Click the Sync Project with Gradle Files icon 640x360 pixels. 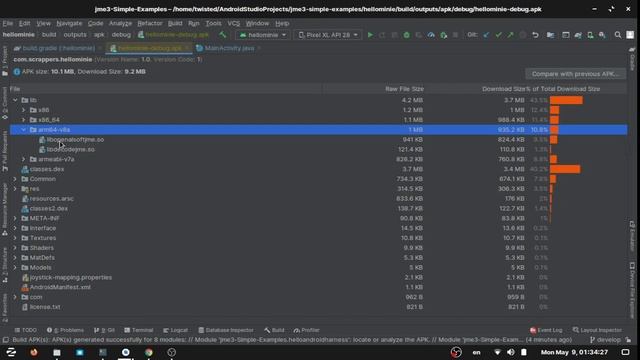point(578,35)
